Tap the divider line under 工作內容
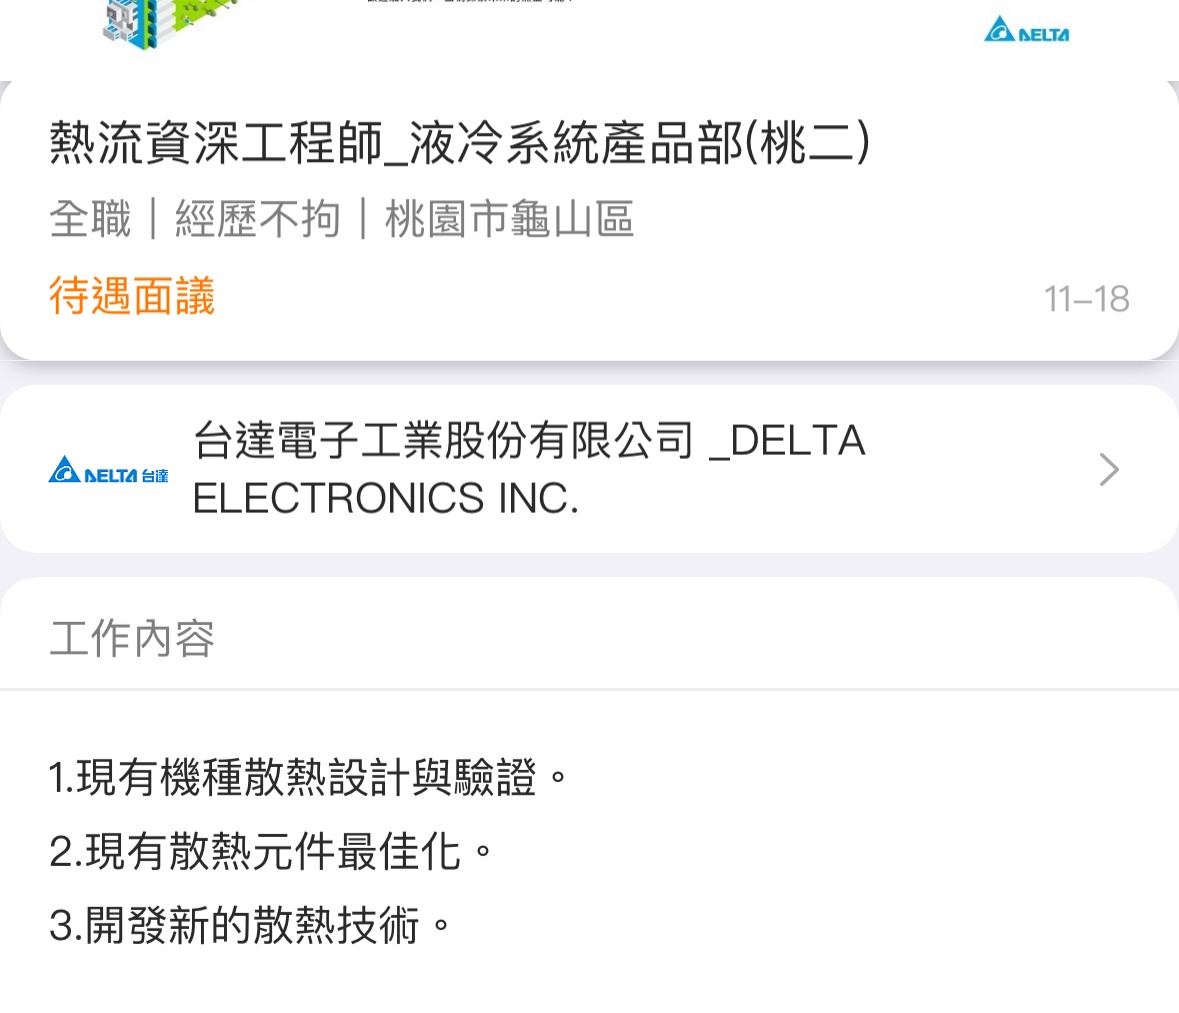This screenshot has width=1179, height=1013. [589, 689]
